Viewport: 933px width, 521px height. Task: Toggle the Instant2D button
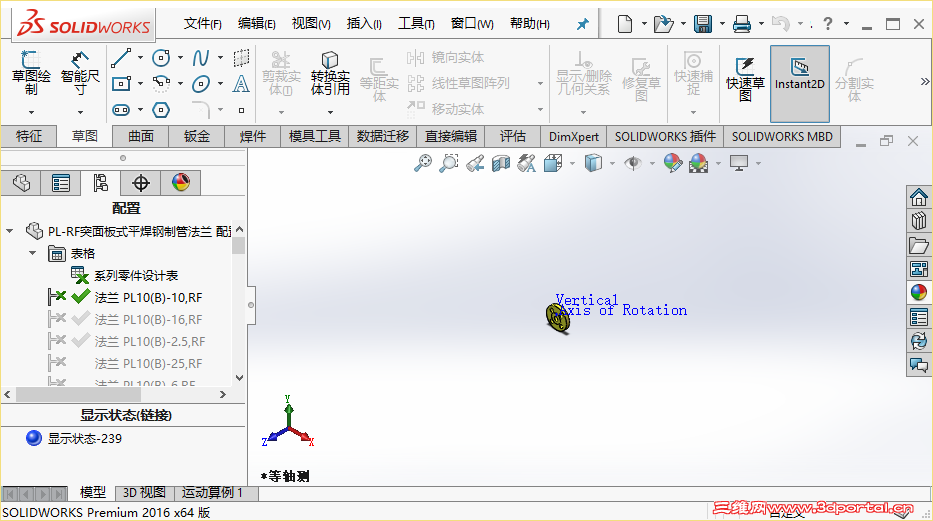pos(800,84)
